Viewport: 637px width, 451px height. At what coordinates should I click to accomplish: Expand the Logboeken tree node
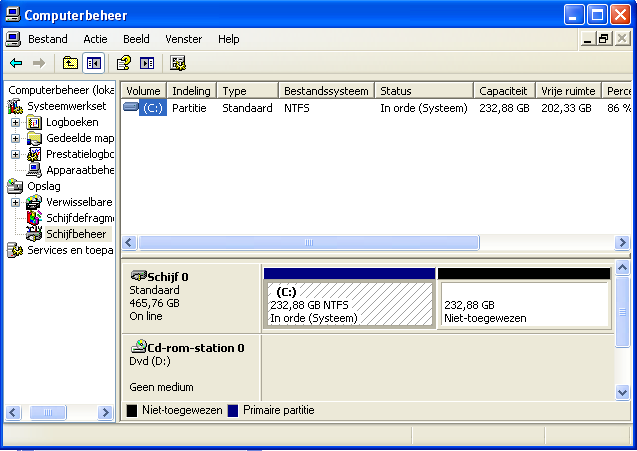tap(15, 122)
